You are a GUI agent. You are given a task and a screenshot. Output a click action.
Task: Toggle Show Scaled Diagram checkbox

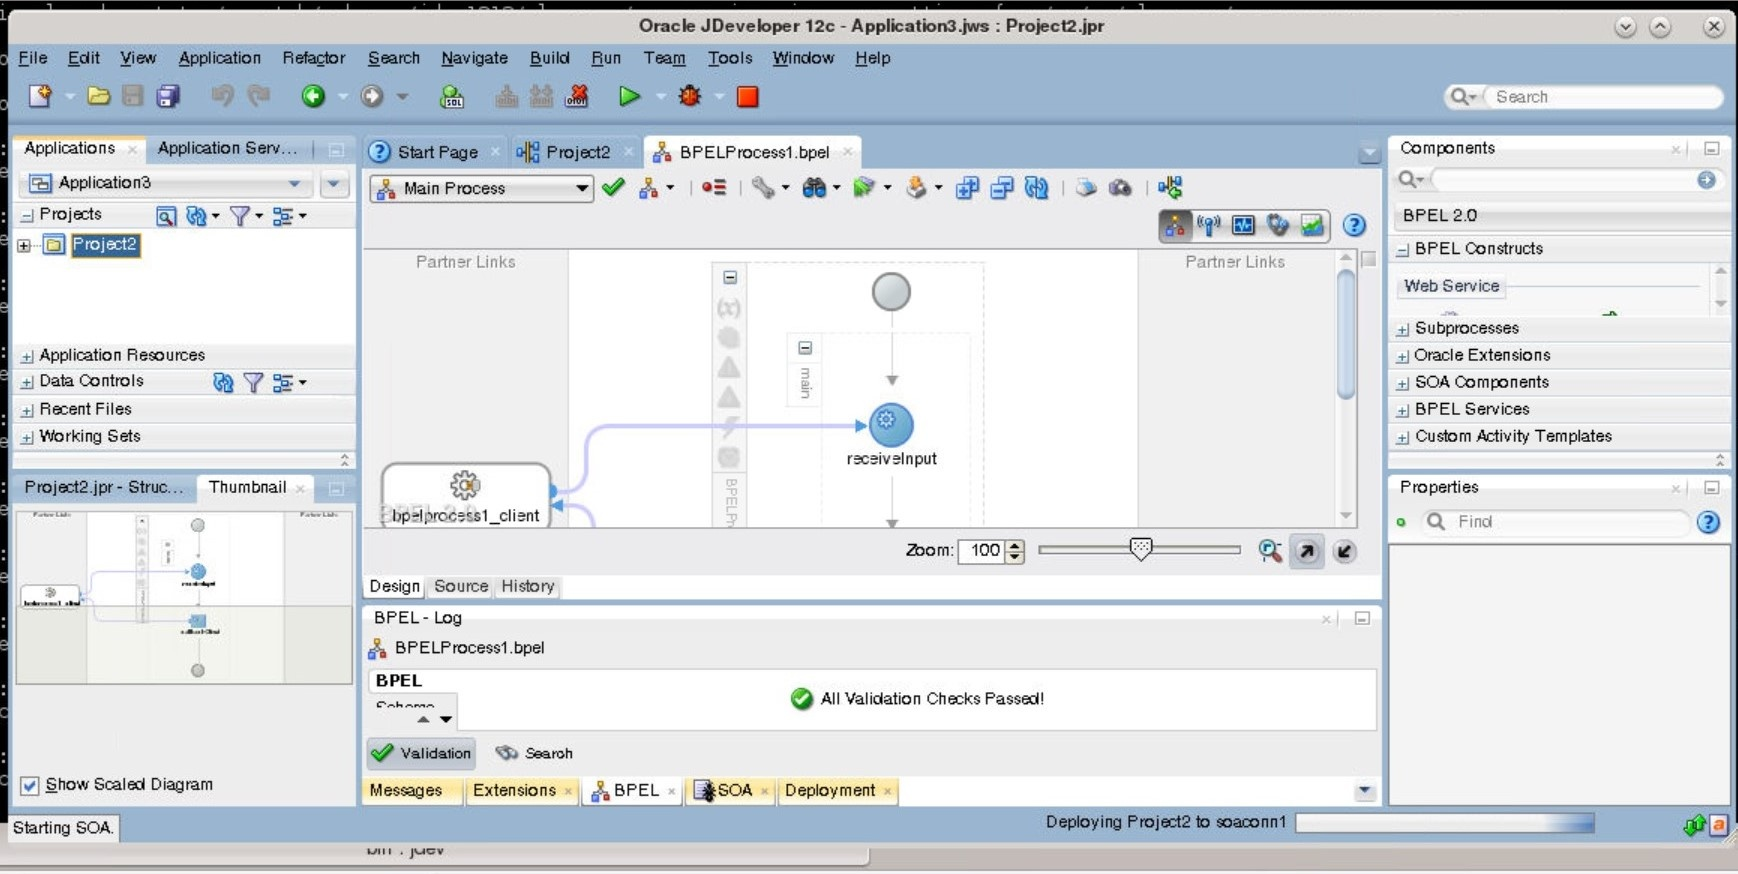click(30, 785)
